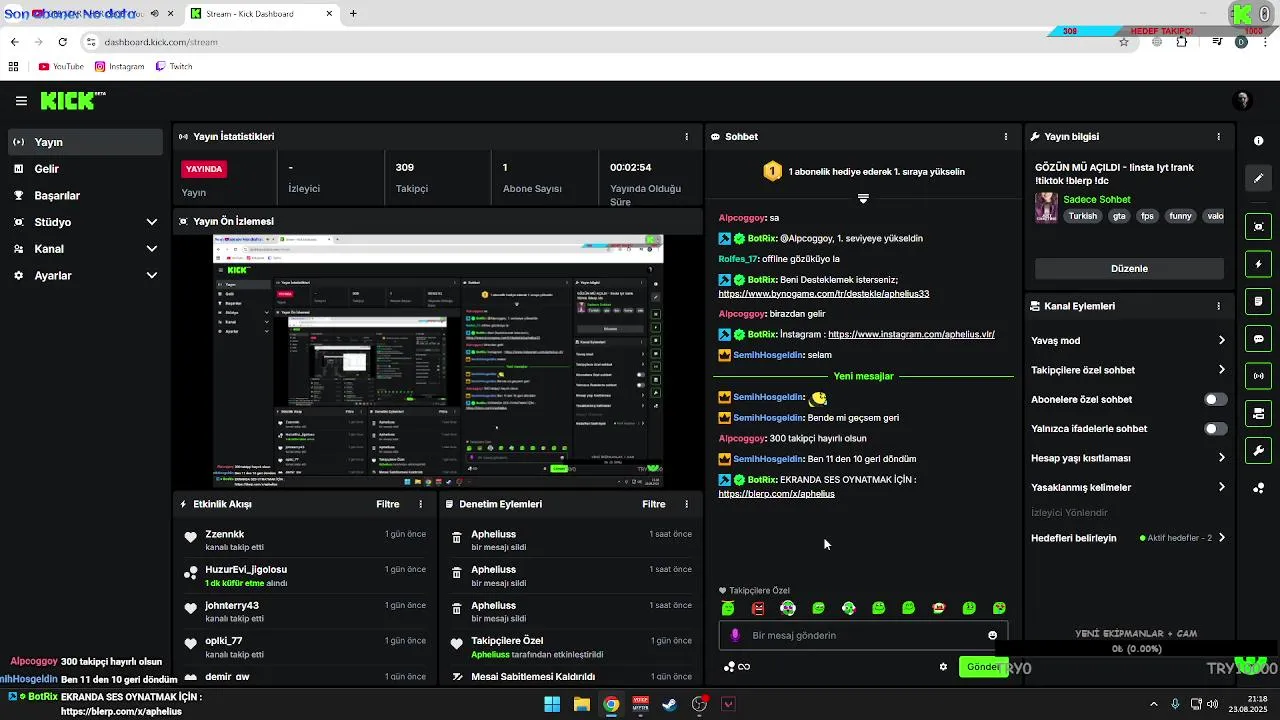This screenshot has height=720, width=1280.
Task: Open the YouTube bookmark
Action: 61,67
